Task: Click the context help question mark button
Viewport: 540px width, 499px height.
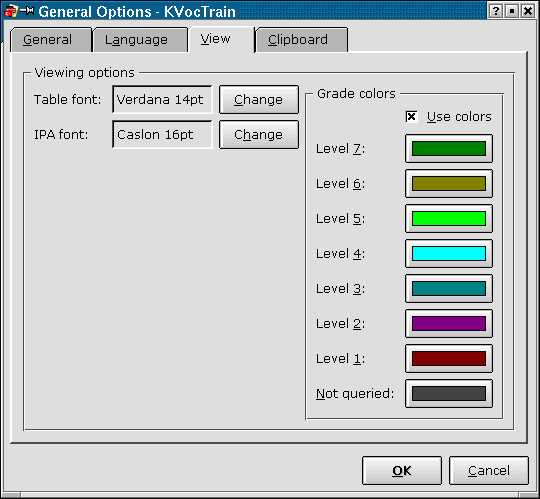Action: 496,11
